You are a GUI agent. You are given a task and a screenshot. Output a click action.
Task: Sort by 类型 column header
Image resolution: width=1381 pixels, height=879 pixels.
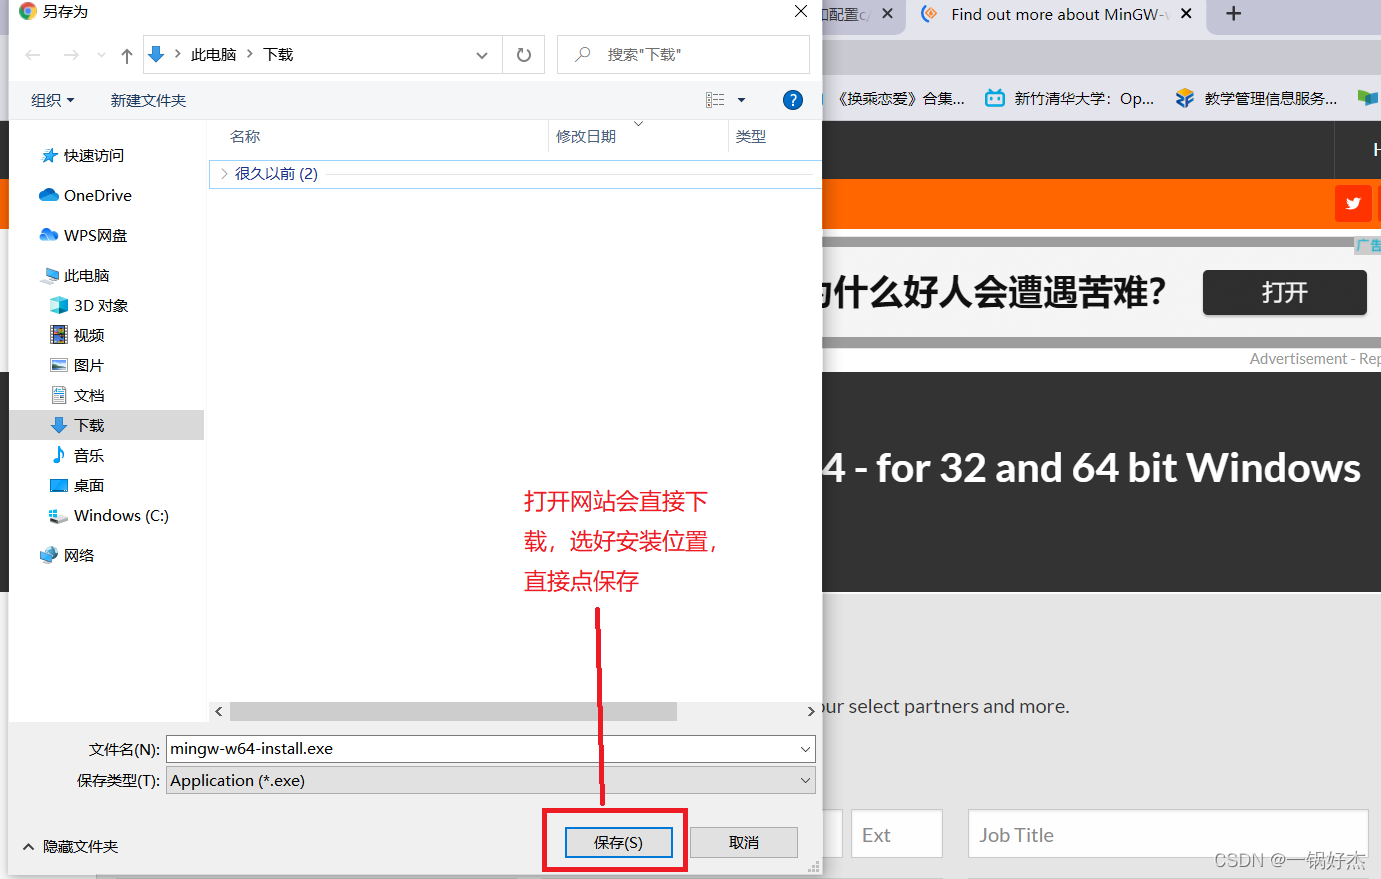[x=751, y=136]
